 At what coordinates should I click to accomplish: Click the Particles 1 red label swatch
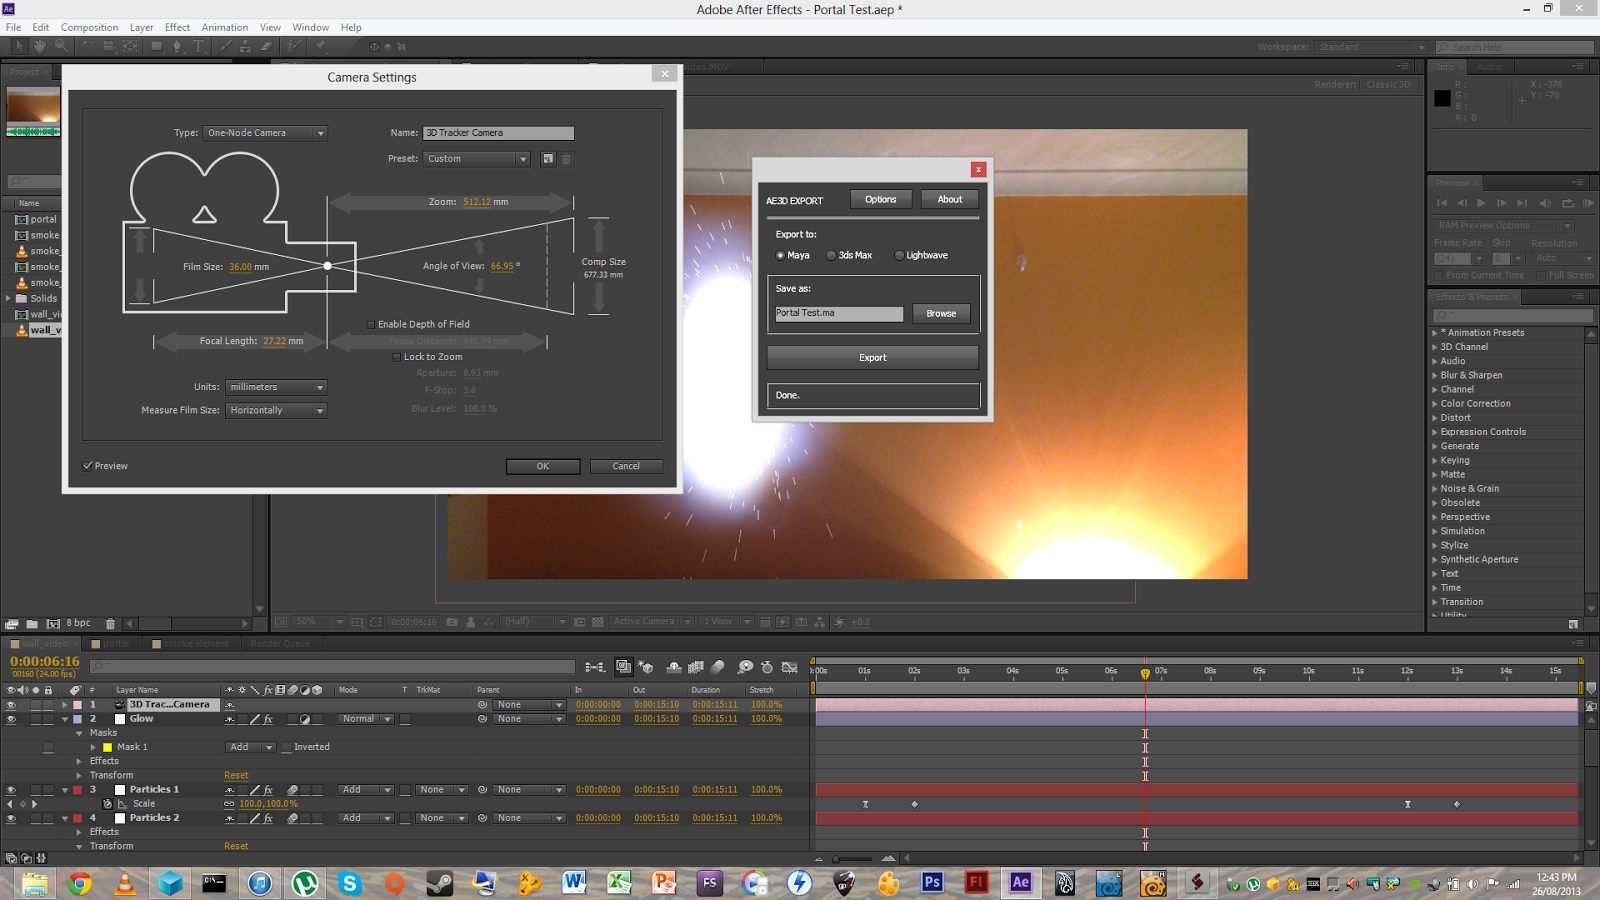coord(77,790)
